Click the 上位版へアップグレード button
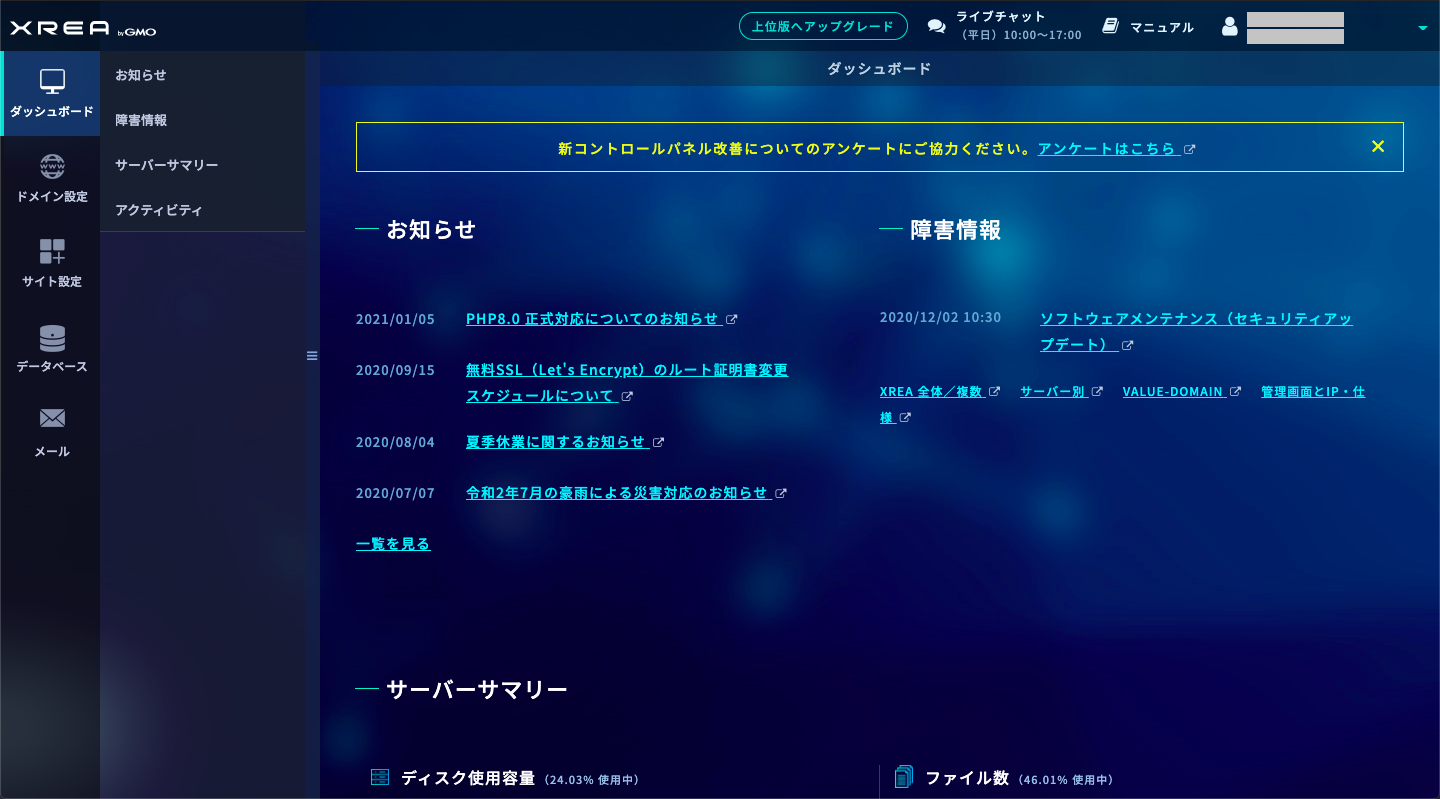The height and width of the screenshot is (799, 1440). pos(823,26)
